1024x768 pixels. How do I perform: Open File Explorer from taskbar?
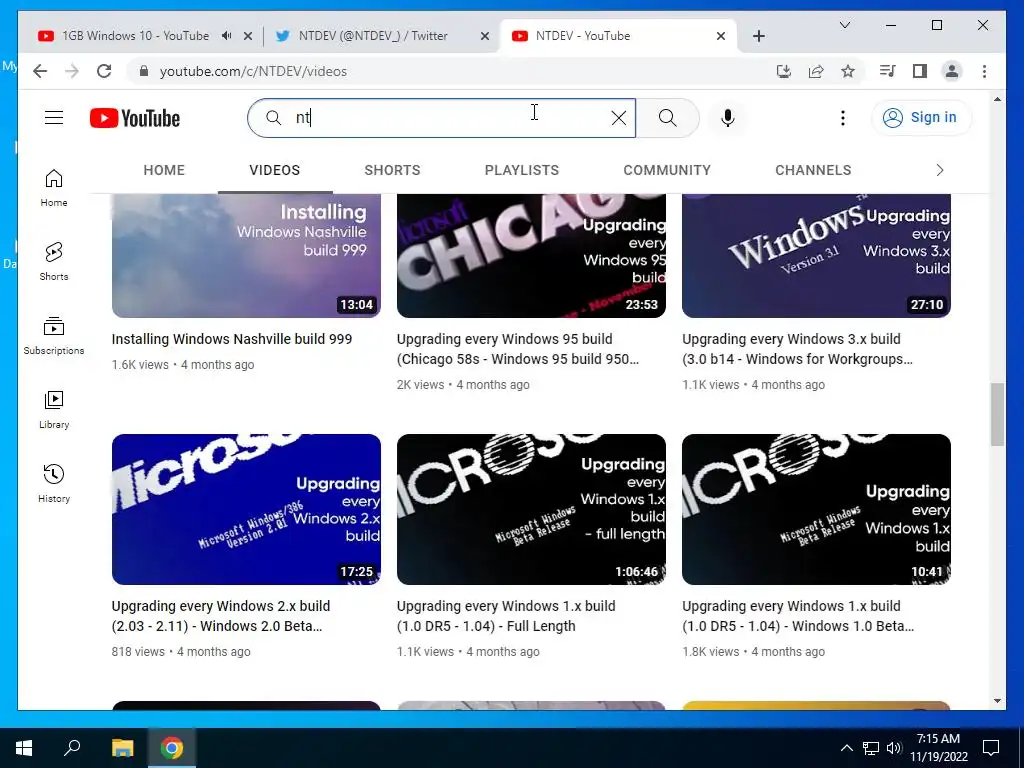(122, 748)
